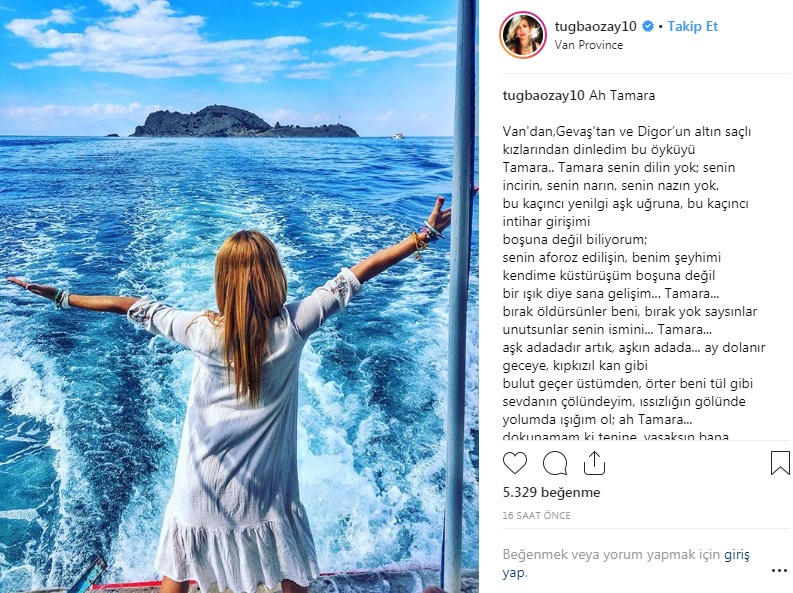793x593 pixels.
Task: Like the post with heart icon
Action: click(515, 463)
